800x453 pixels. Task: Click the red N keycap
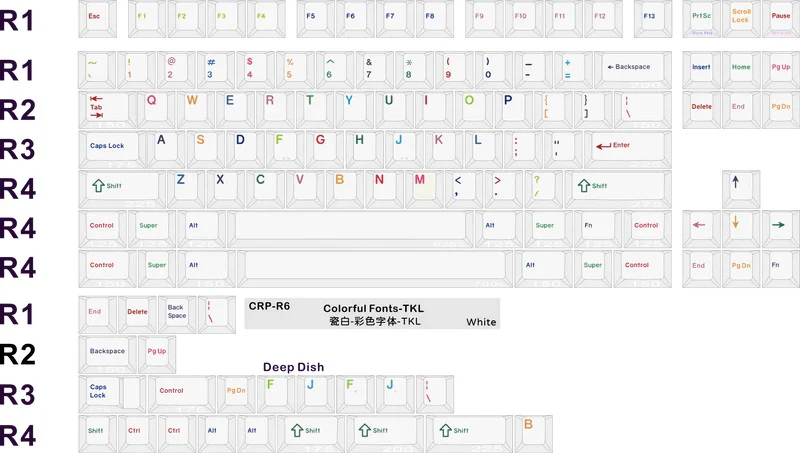pos(385,189)
